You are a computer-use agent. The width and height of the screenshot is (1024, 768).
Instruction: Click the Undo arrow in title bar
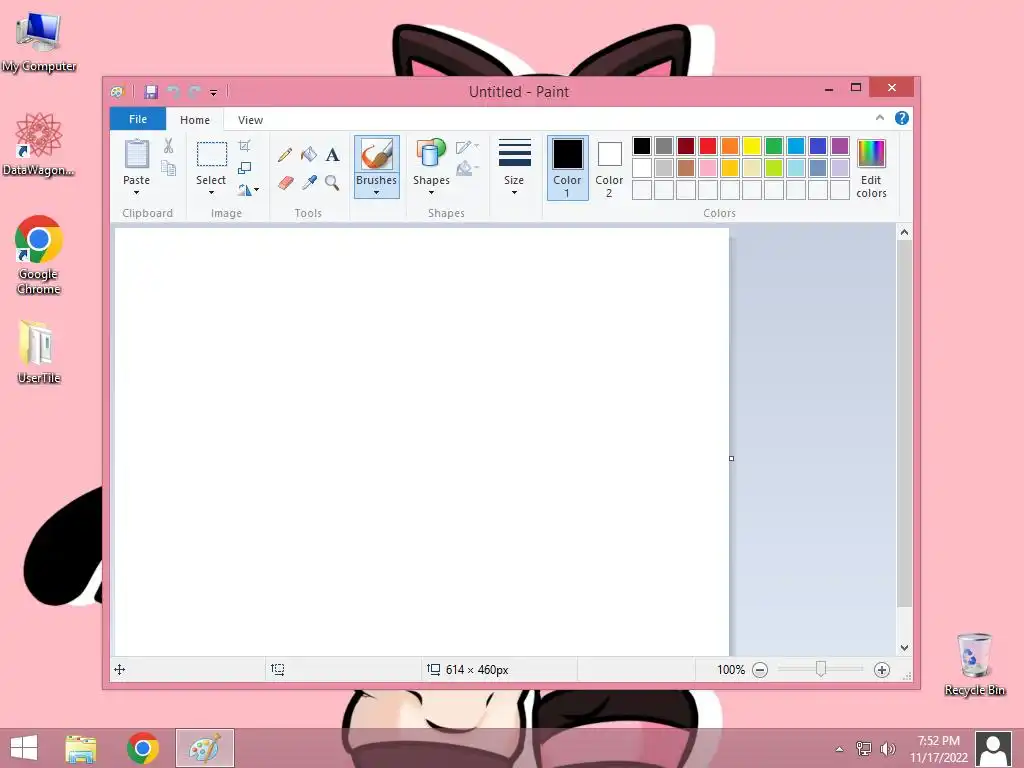[173, 92]
